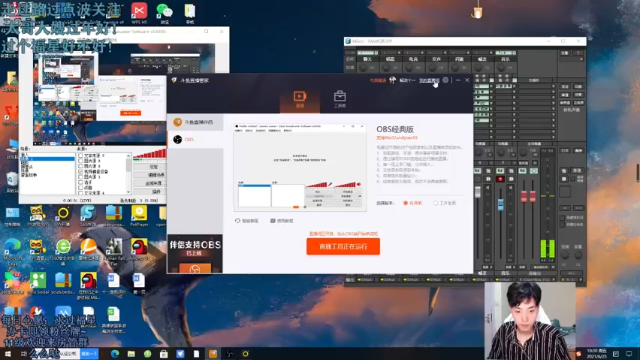Screen dimensions: 640x360
Task: Toggle the first source checkbox in OBS list
Action: [x=81, y=156]
